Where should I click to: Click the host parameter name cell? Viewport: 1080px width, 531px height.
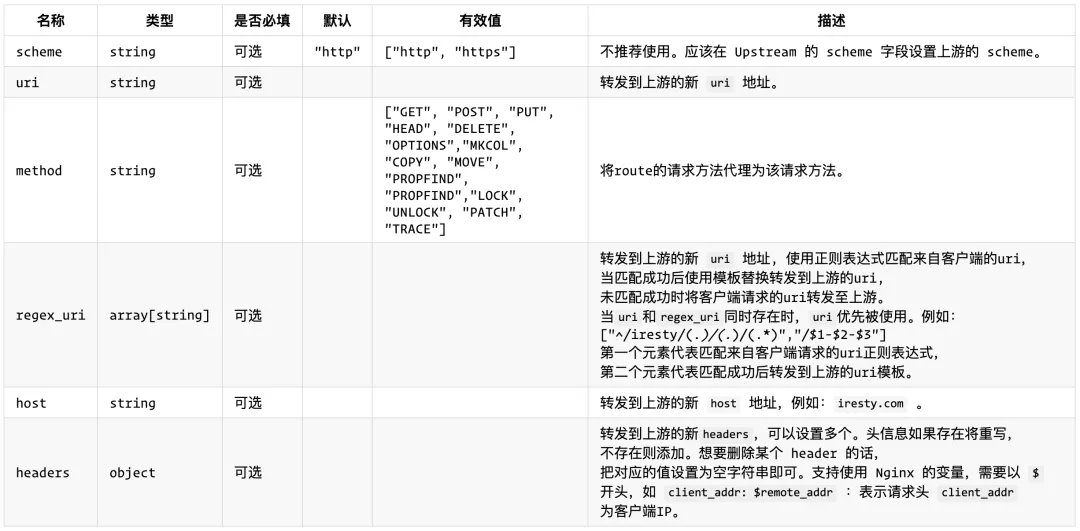(31, 403)
